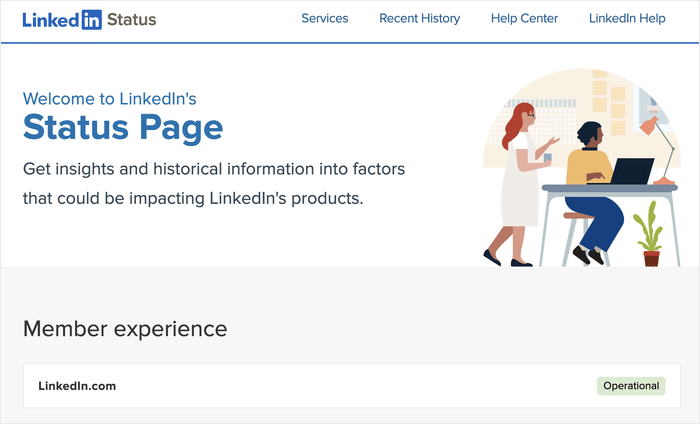Select the LinkedIn.com service row label
This screenshot has height=424, width=700.
(x=77, y=386)
